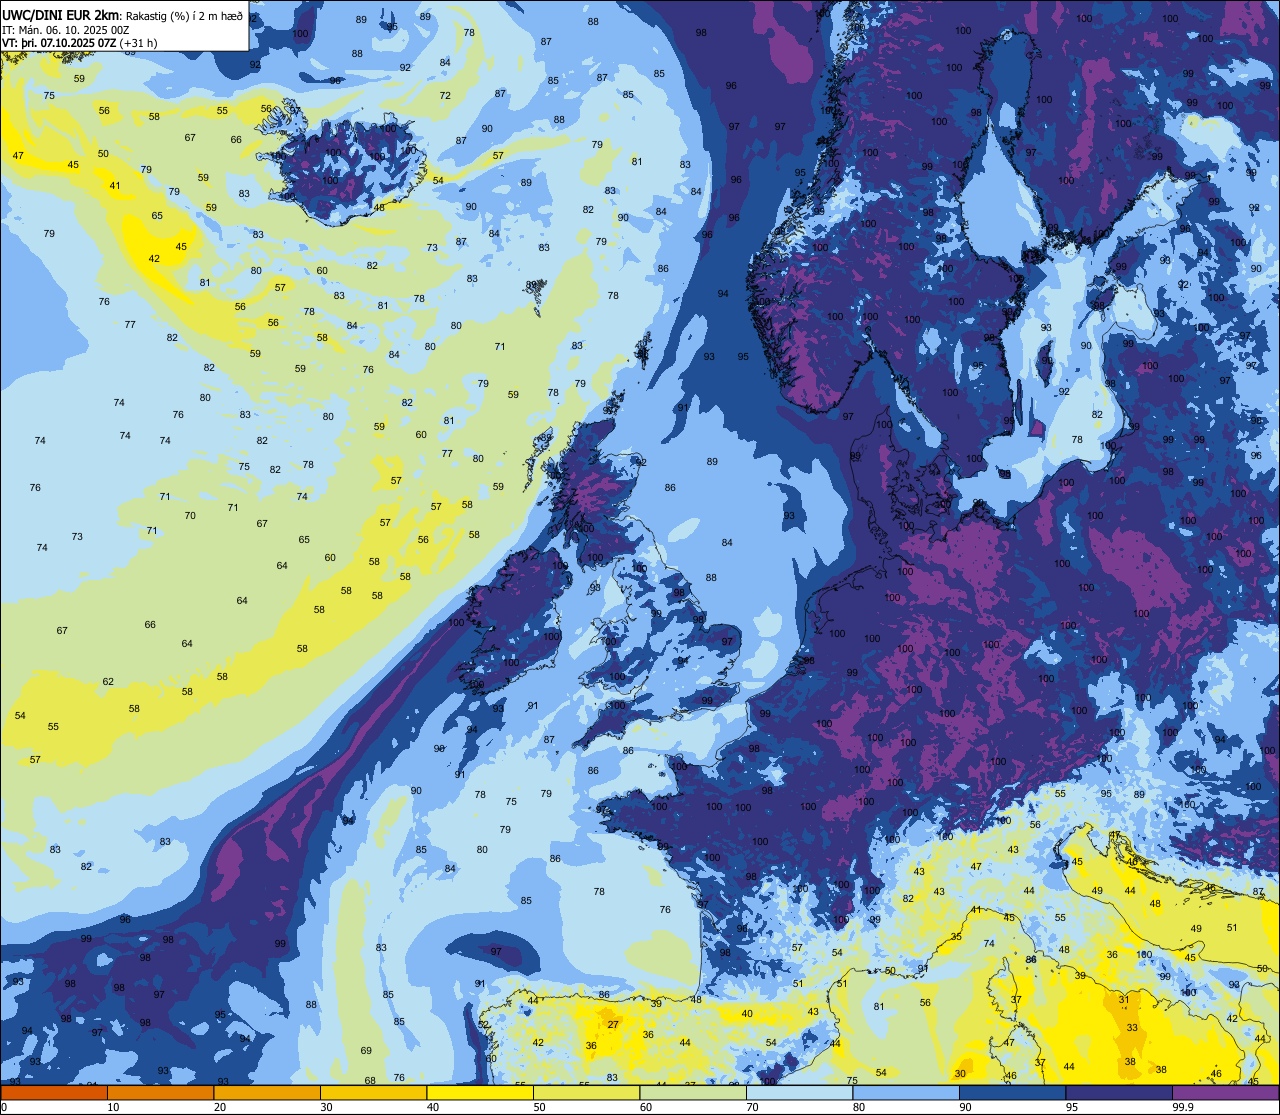
Task: Click the legend scale label 10
Action: (x=113, y=1107)
